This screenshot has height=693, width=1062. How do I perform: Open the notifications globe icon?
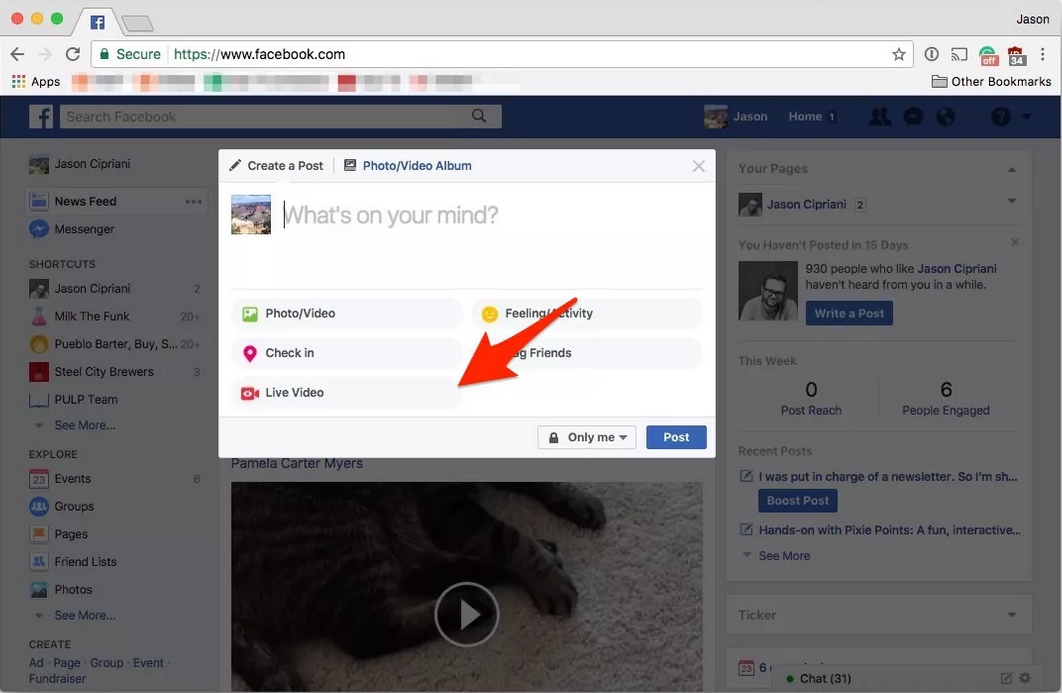pyautogui.click(x=946, y=116)
